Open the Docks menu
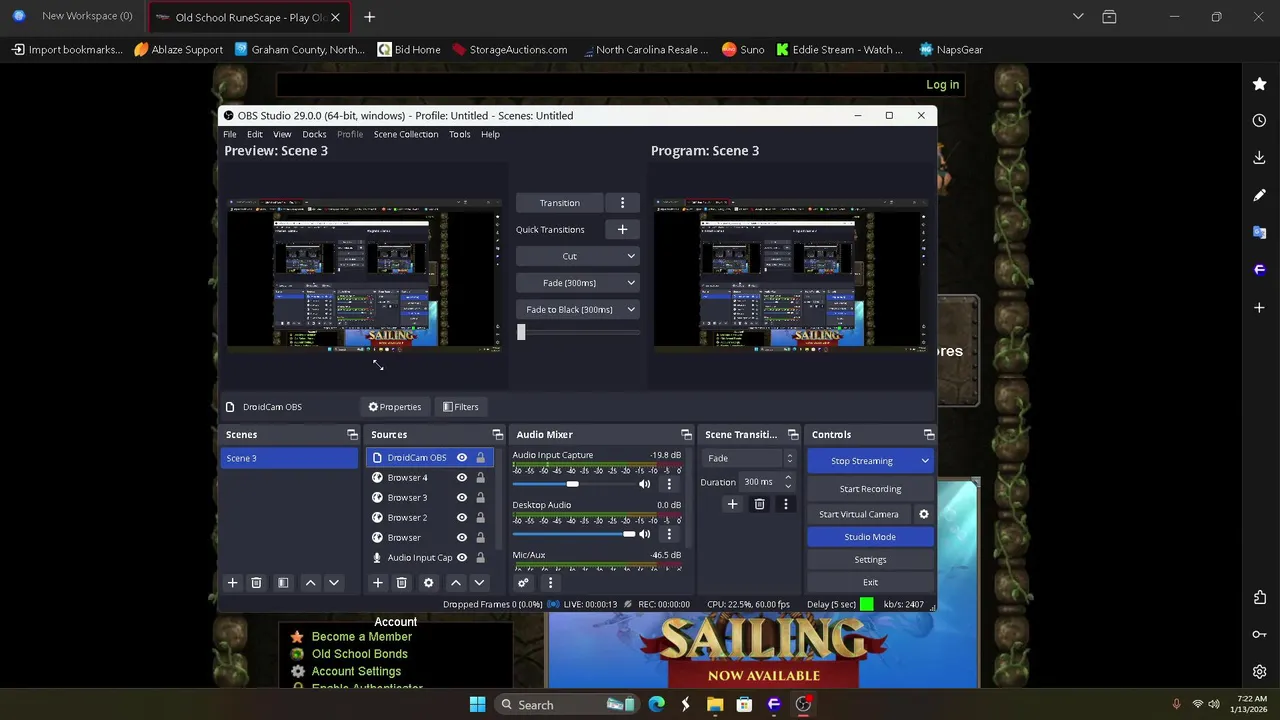 coord(314,134)
